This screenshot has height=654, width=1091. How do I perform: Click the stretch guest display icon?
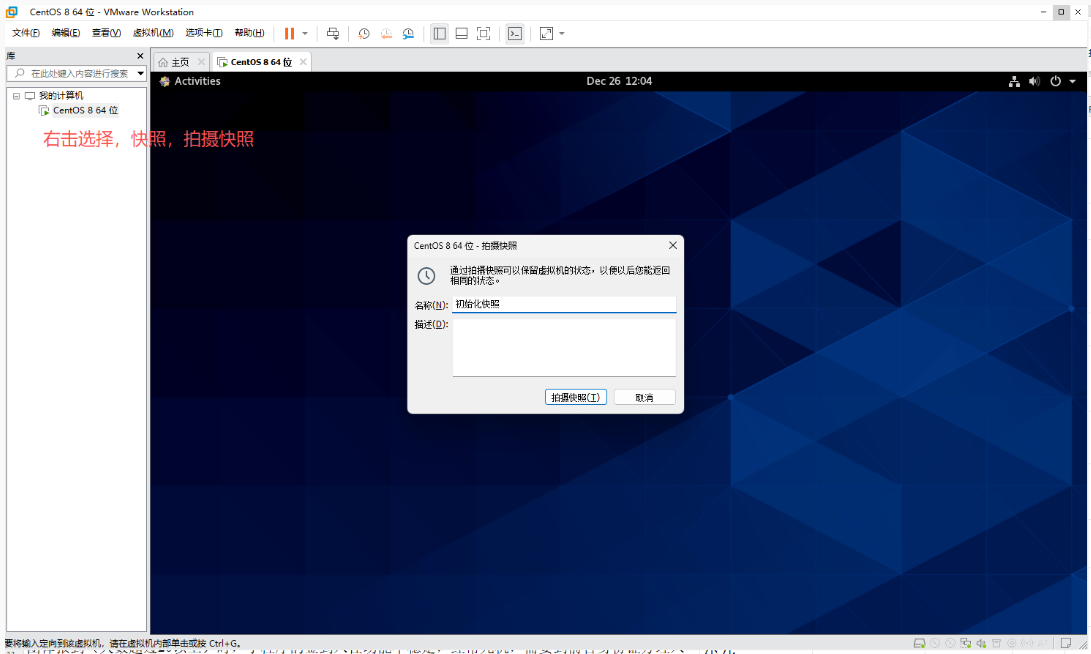(x=546, y=33)
